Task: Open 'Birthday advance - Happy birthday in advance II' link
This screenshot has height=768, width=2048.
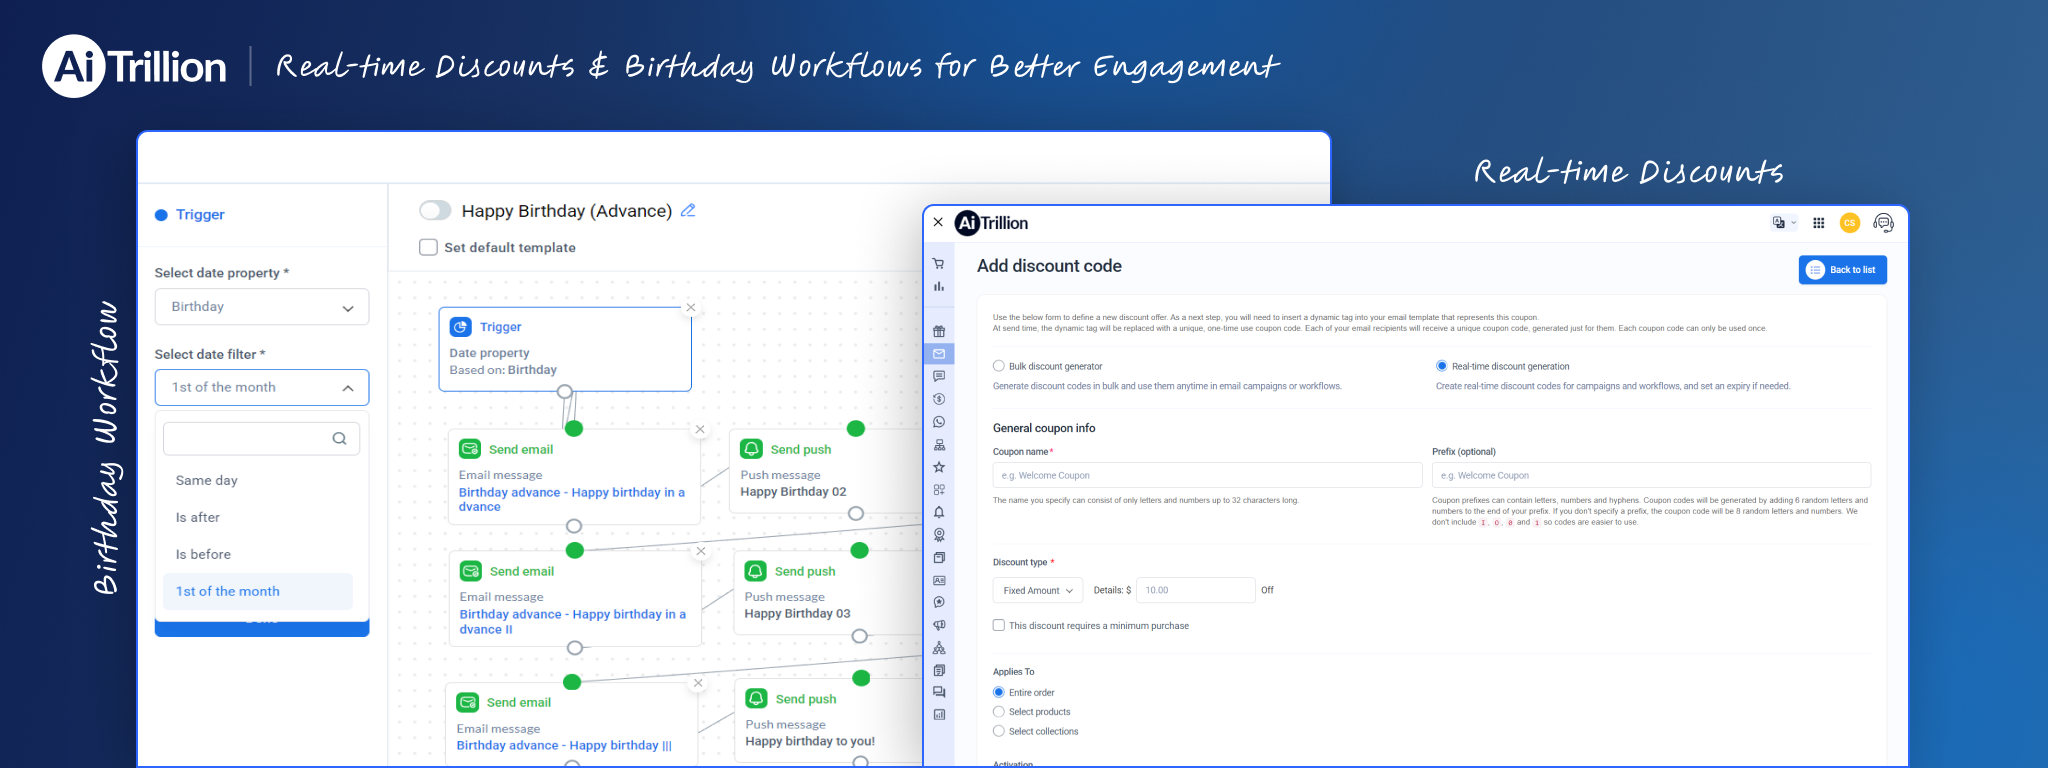Action: 573,621
